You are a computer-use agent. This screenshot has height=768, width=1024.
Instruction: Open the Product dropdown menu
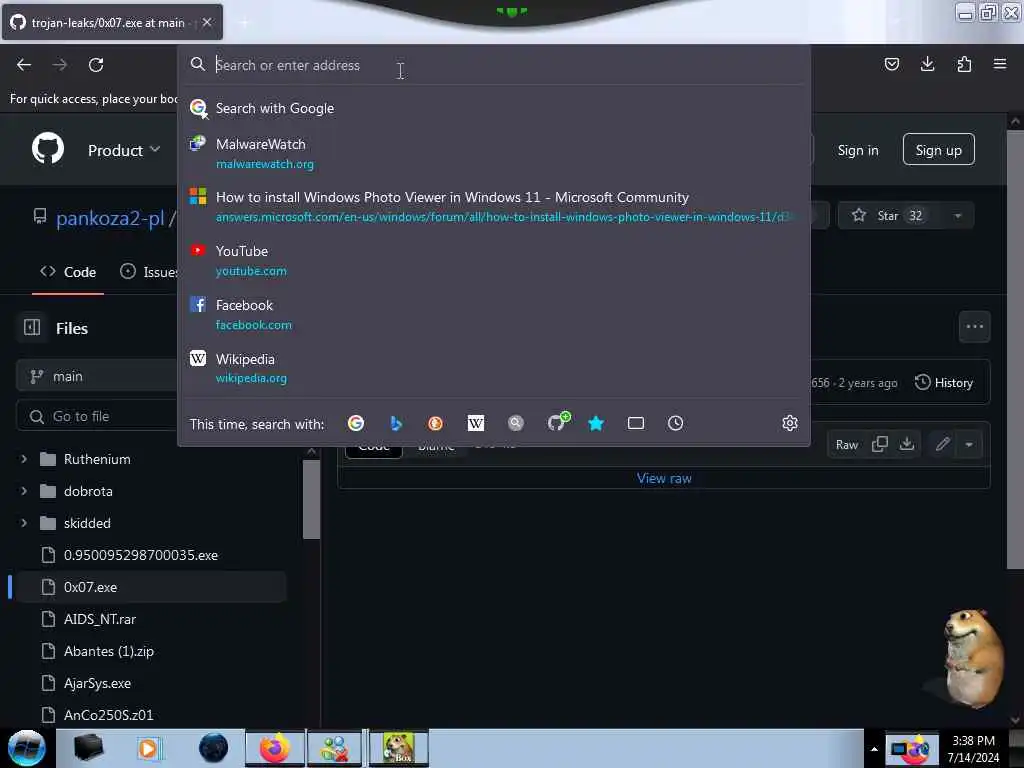point(124,150)
